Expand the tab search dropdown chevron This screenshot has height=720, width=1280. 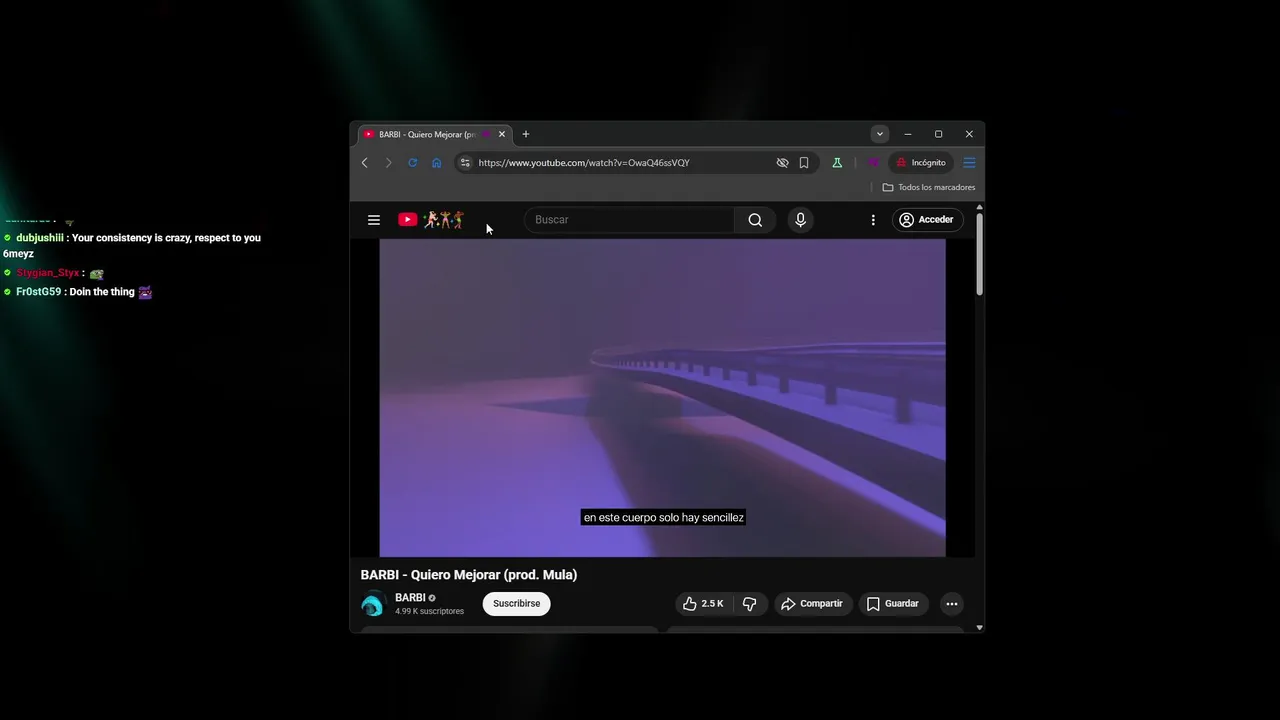pyautogui.click(x=880, y=134)
